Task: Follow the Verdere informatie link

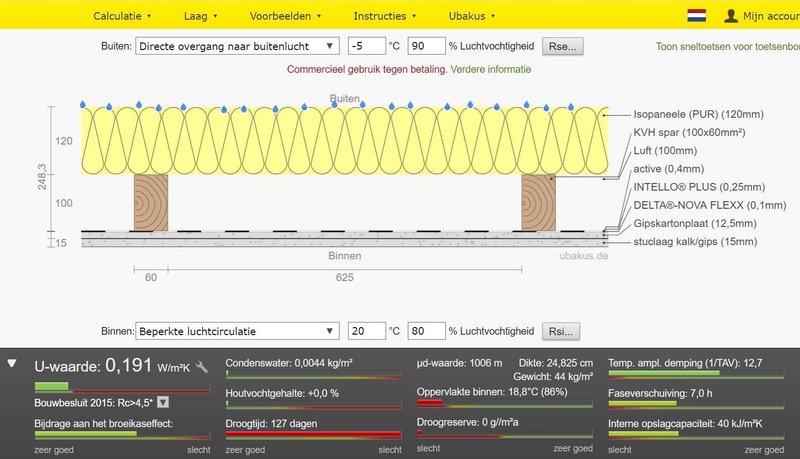Action: pos(491,69)
